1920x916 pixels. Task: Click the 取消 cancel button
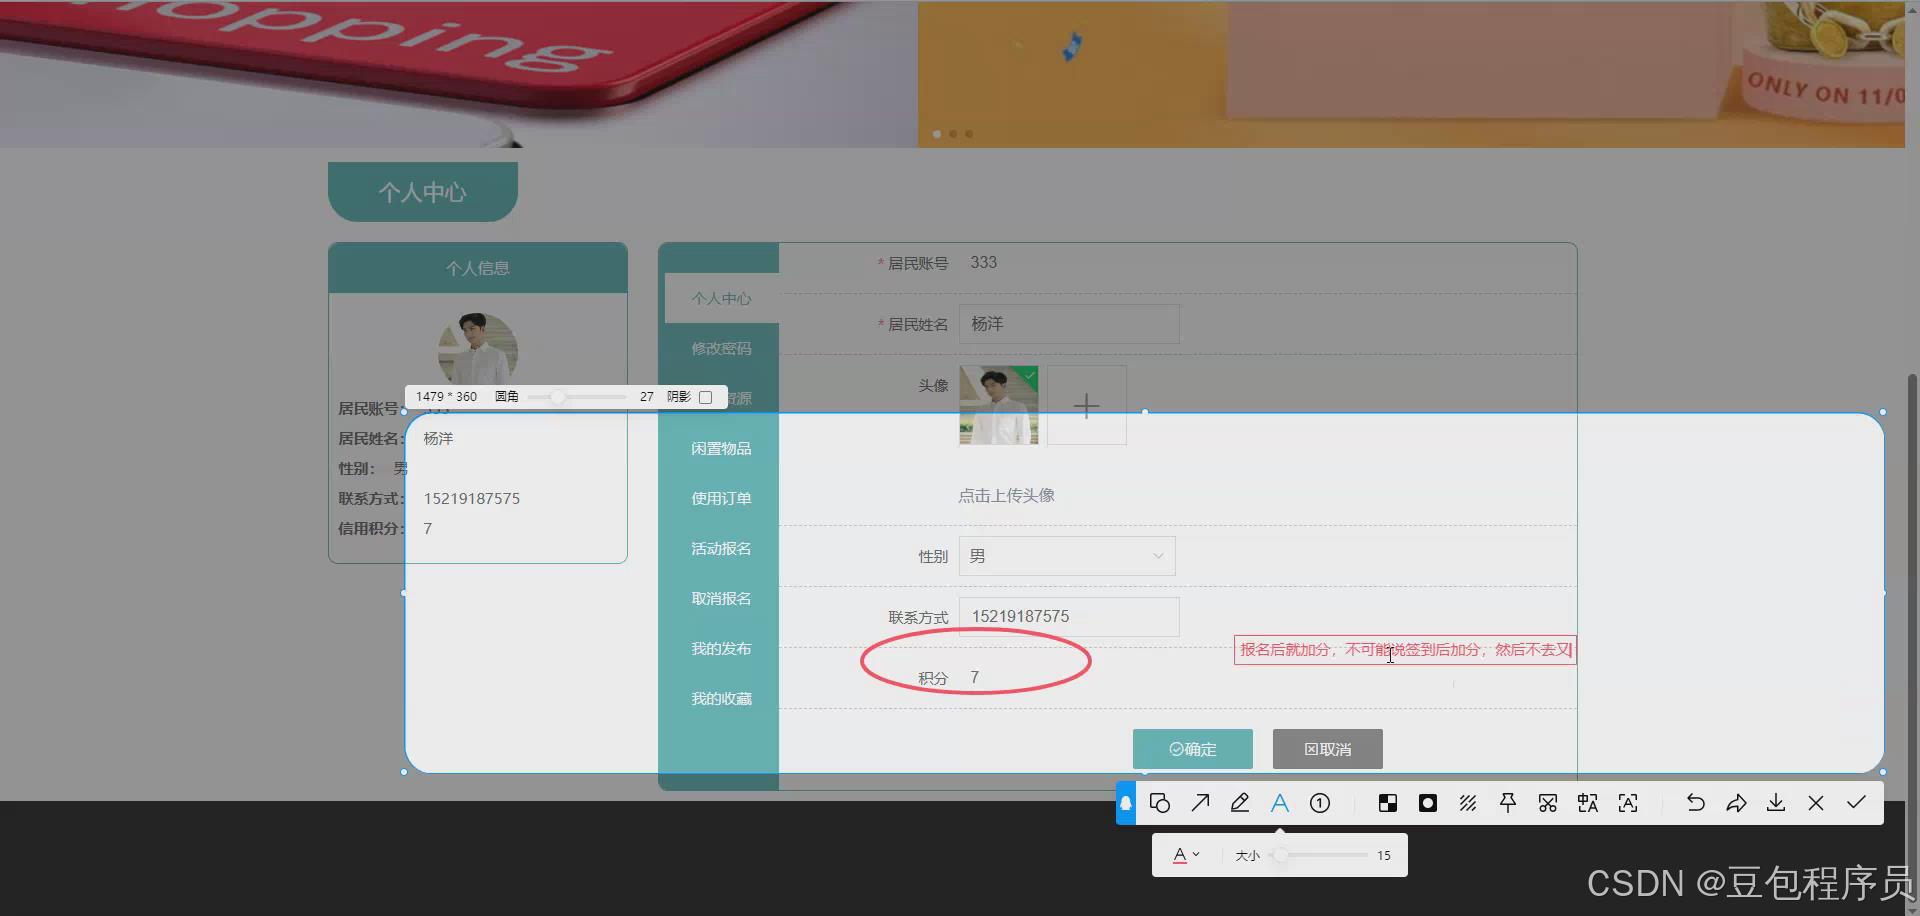(1328, 749)
